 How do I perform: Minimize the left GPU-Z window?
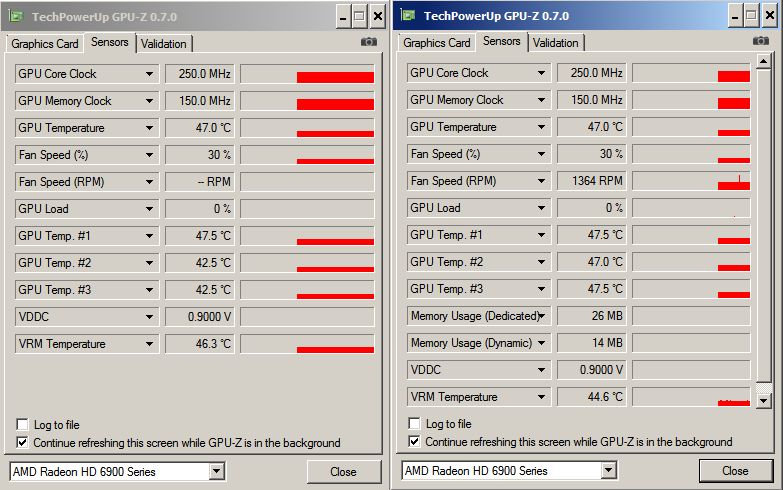[x=343, y=17]
